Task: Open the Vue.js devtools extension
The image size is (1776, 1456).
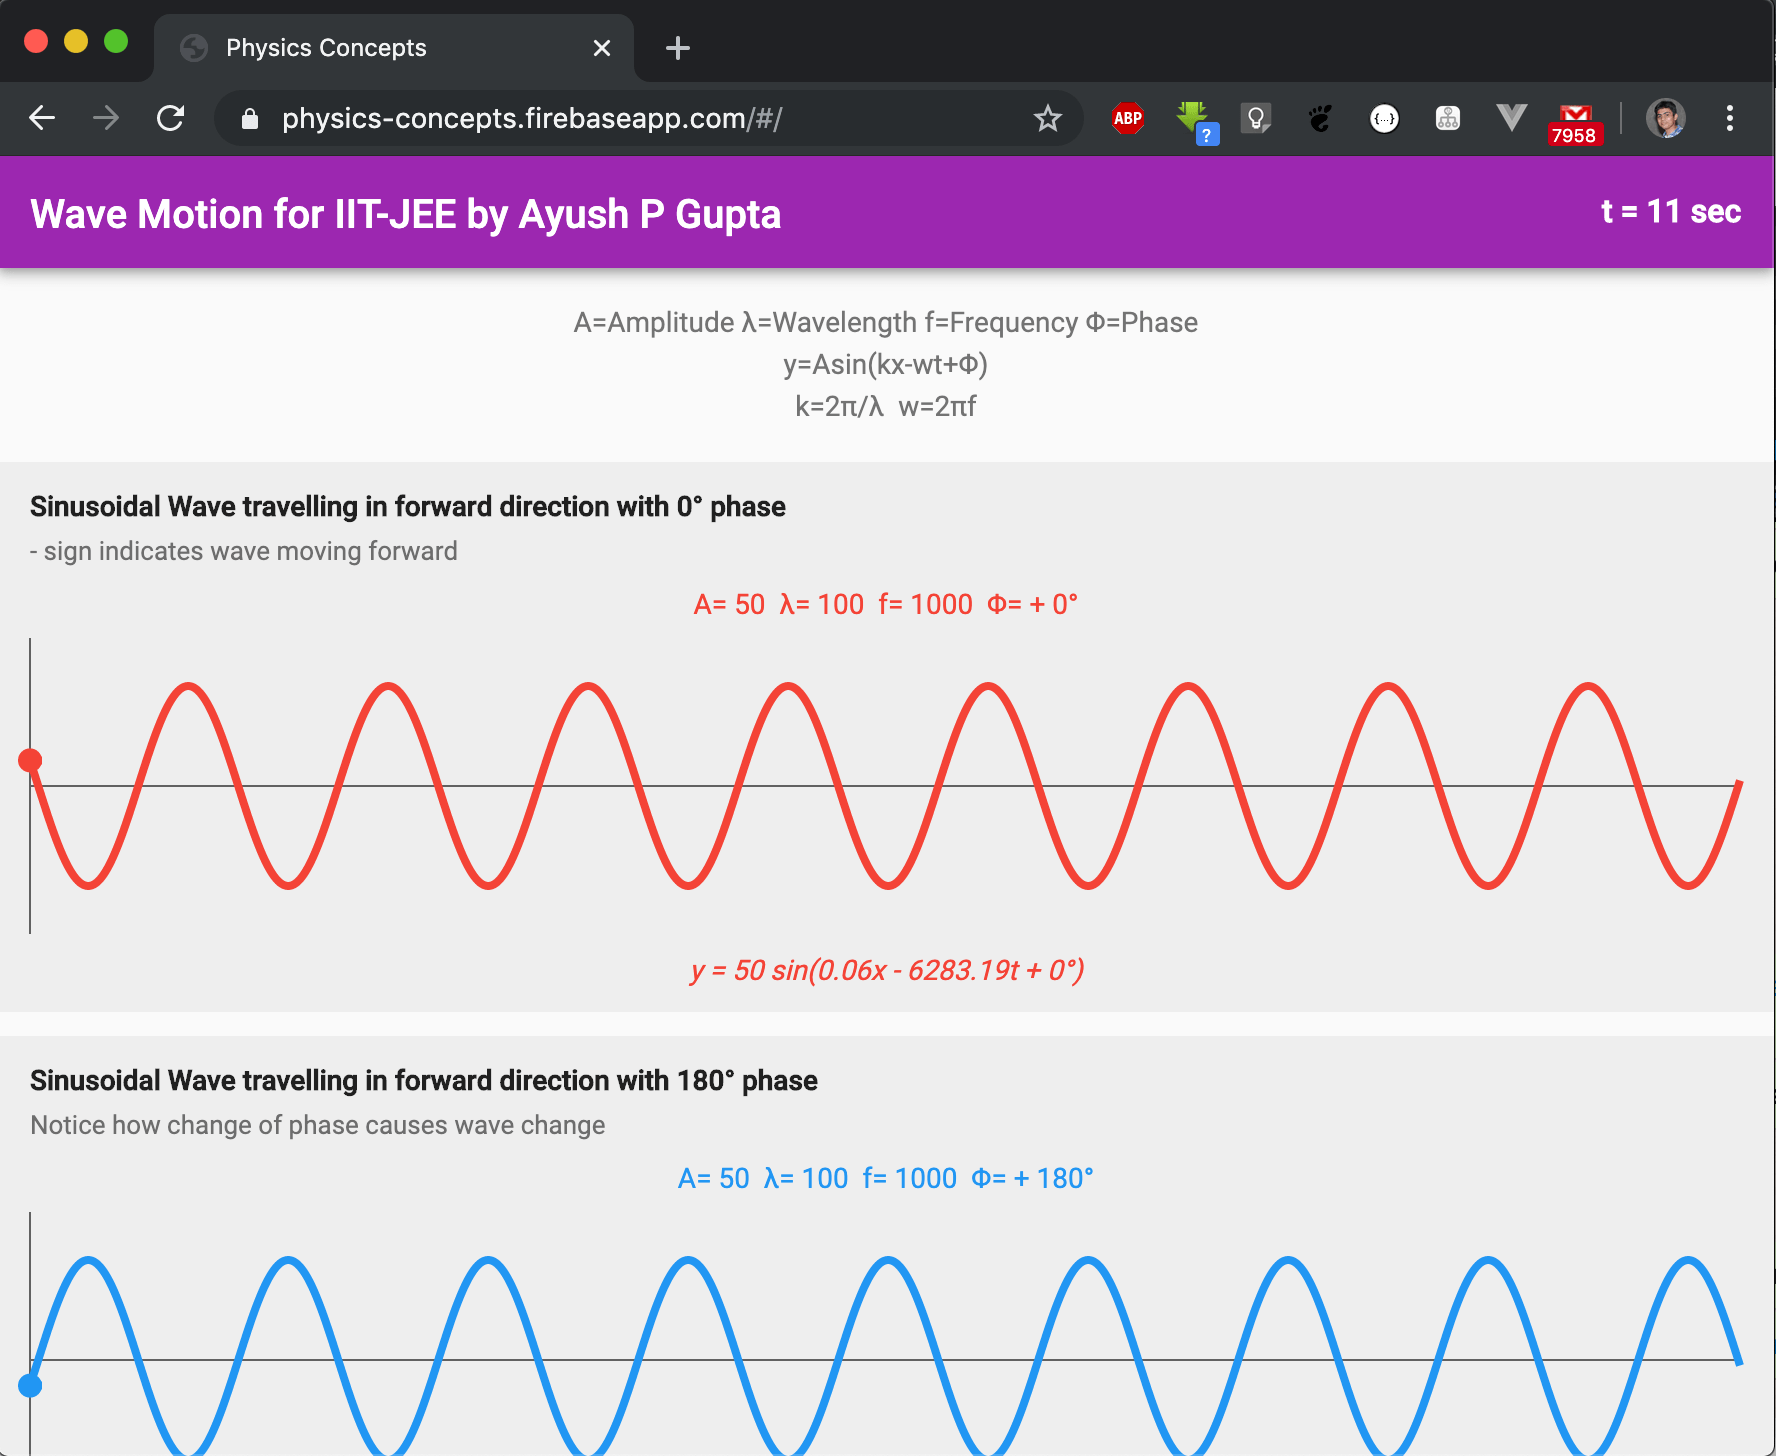Action: pyautogui.click(x=1510, y=118)
